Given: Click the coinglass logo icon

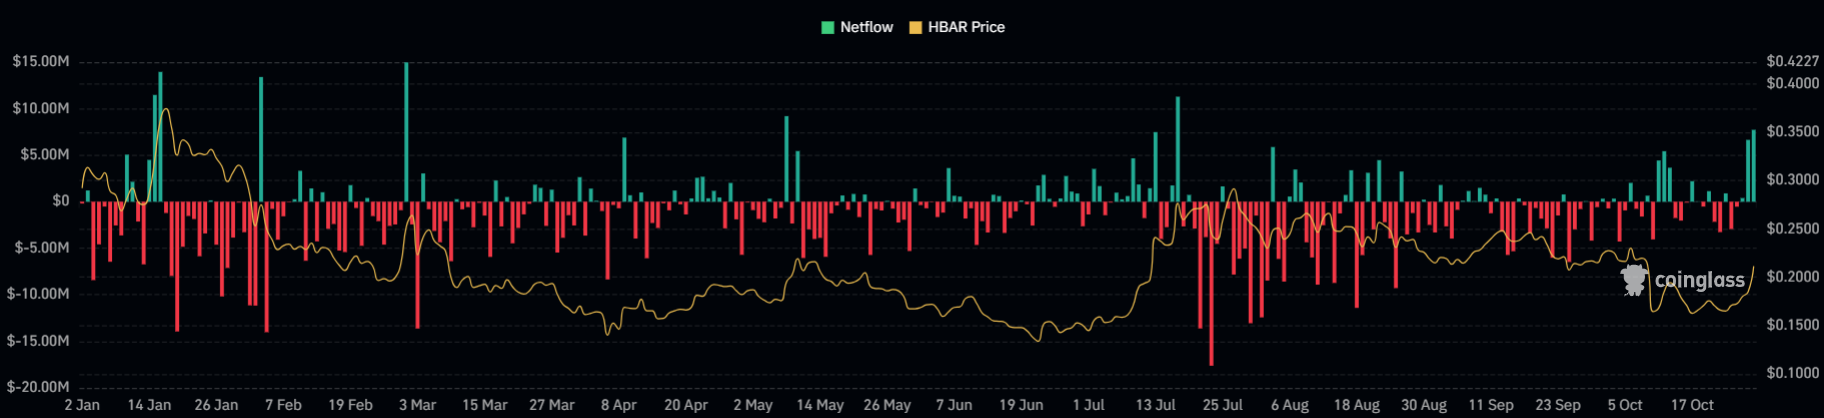Looking at the screenshot, I should click(x=1634, y=280).
